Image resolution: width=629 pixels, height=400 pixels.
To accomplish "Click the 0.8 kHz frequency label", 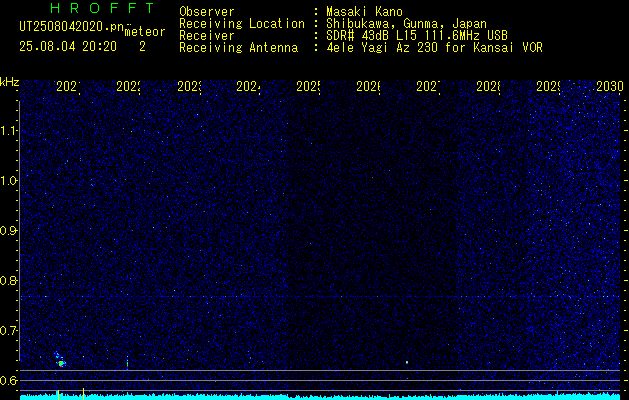I will point(8,280).
